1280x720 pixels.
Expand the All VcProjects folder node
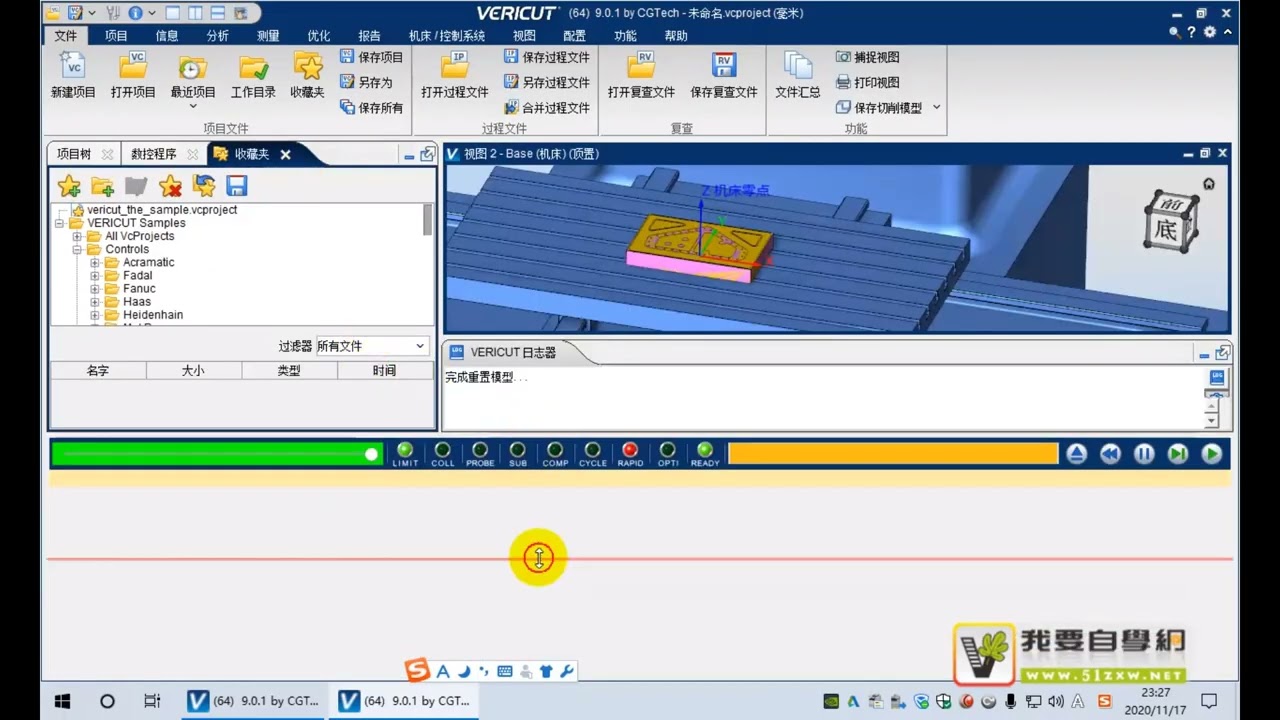tap(77, 236)
